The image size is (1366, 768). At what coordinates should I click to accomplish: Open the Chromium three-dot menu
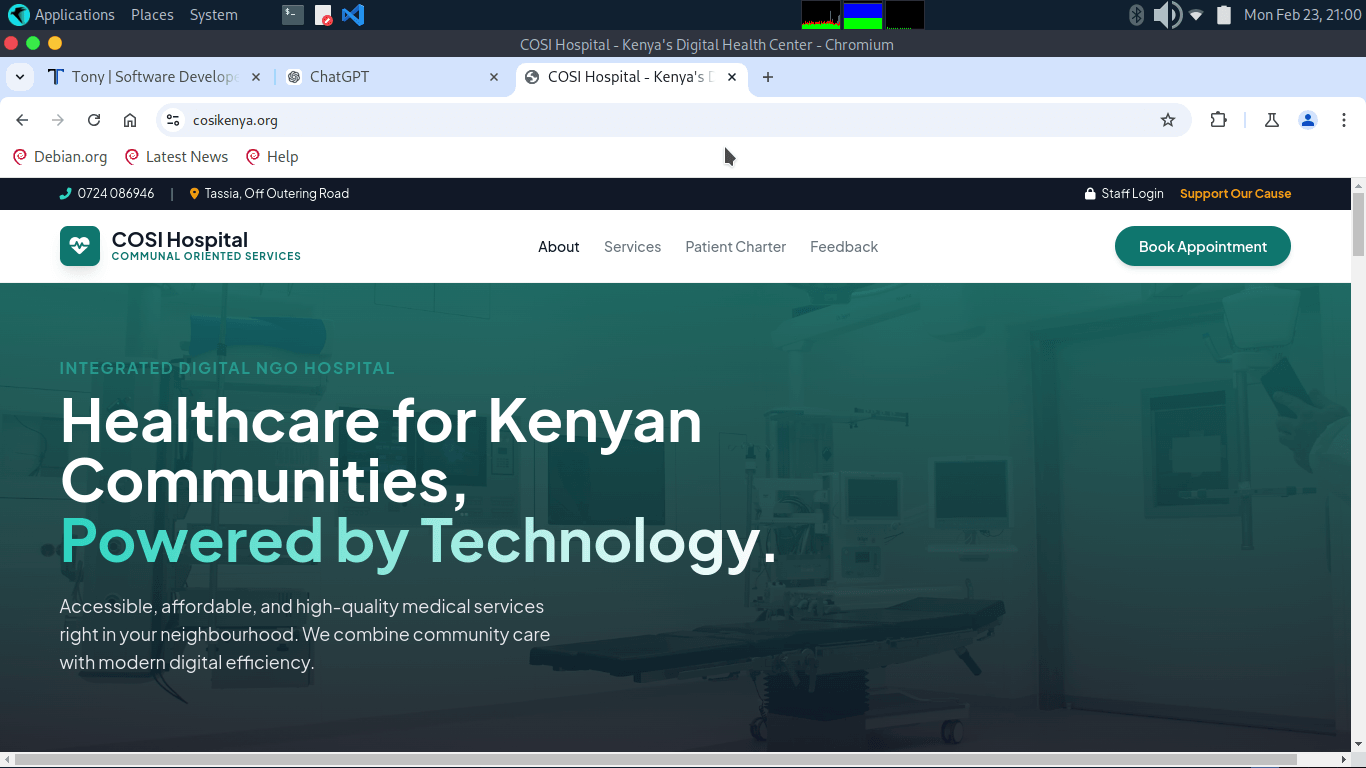tap(1344, 120)
